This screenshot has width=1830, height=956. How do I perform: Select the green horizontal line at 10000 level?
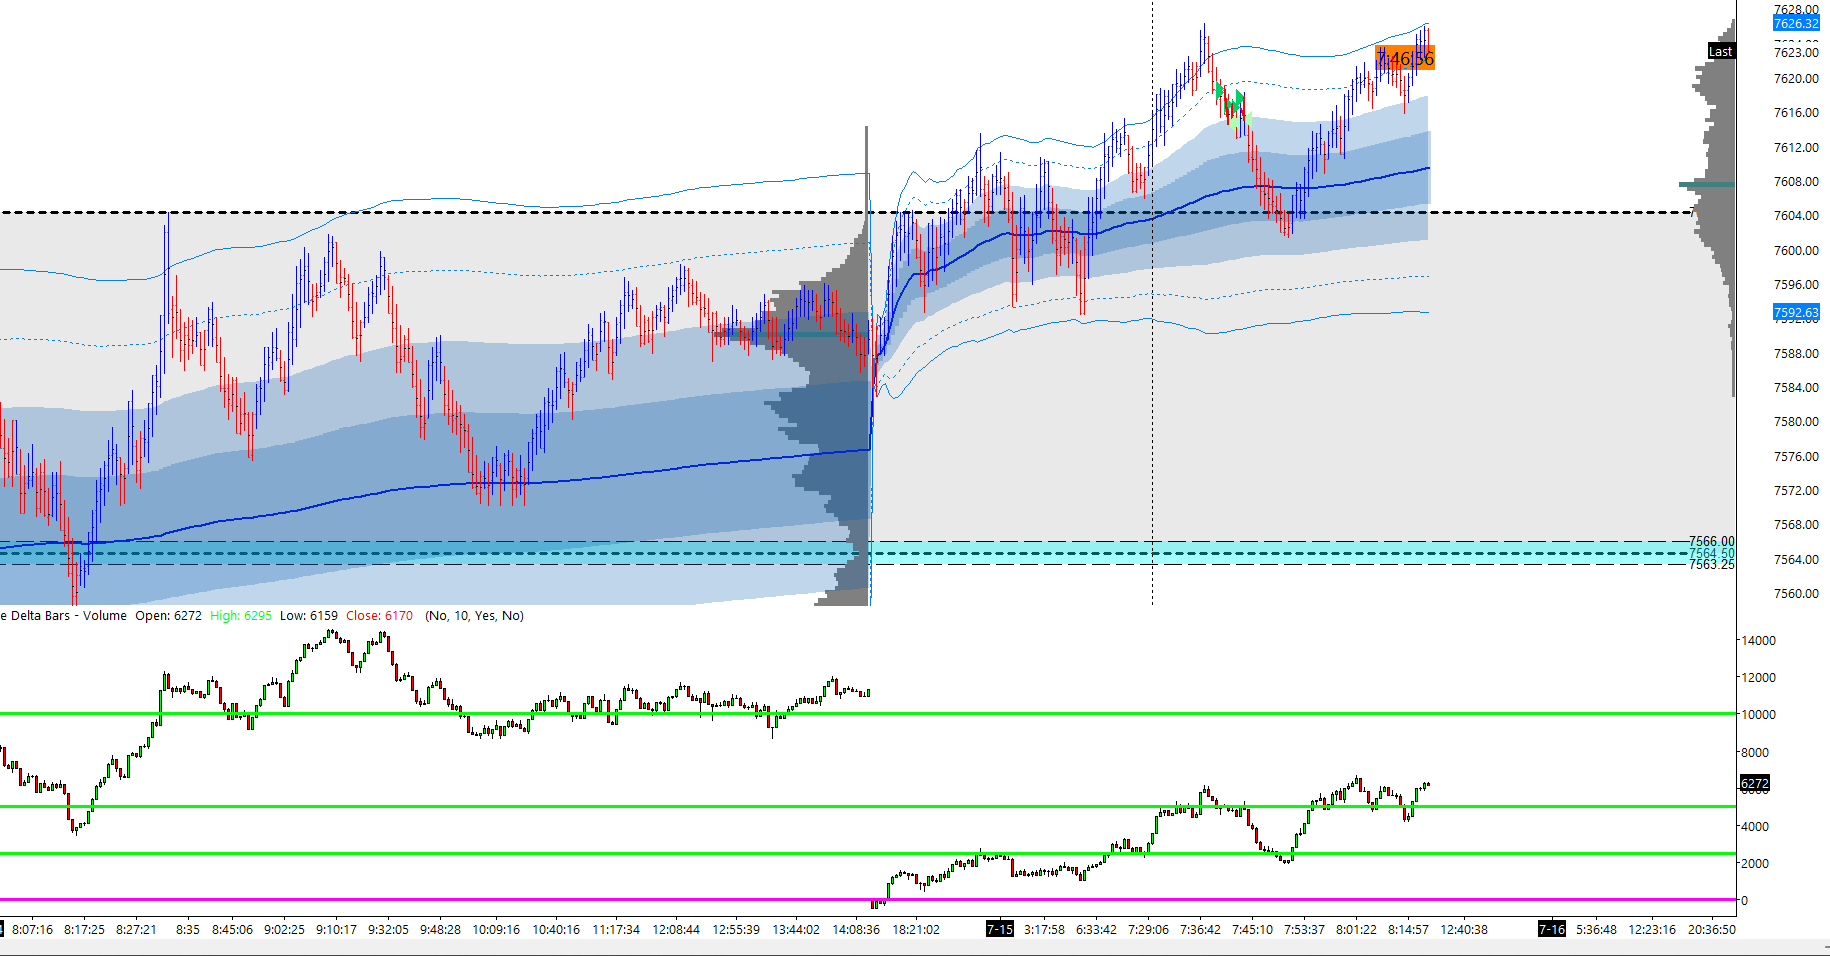coord(868,714)
